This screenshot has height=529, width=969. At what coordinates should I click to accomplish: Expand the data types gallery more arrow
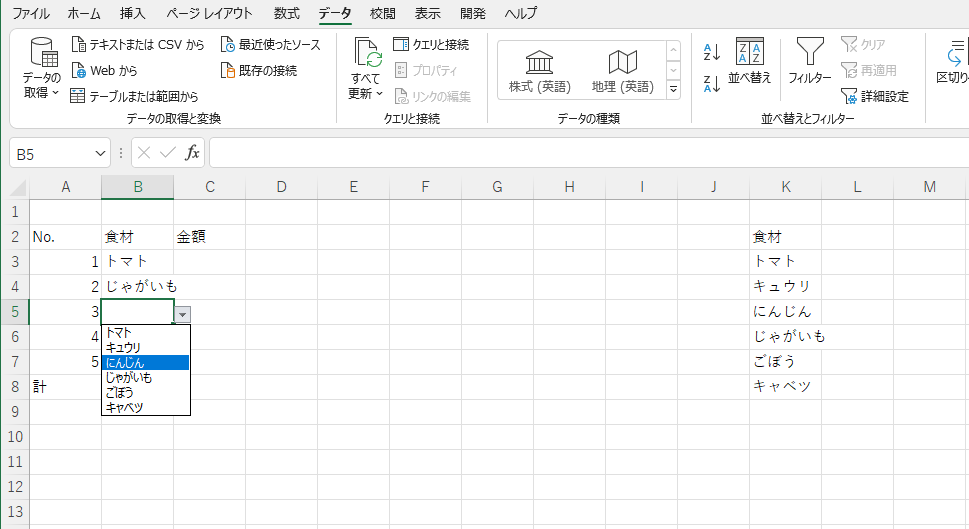click(674, 90)
